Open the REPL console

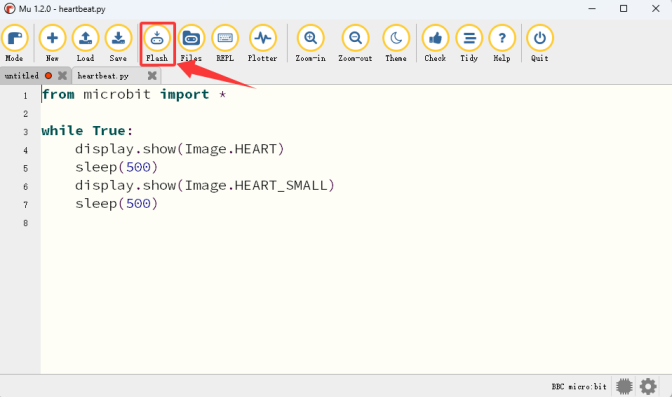click(x=225, y=43)
